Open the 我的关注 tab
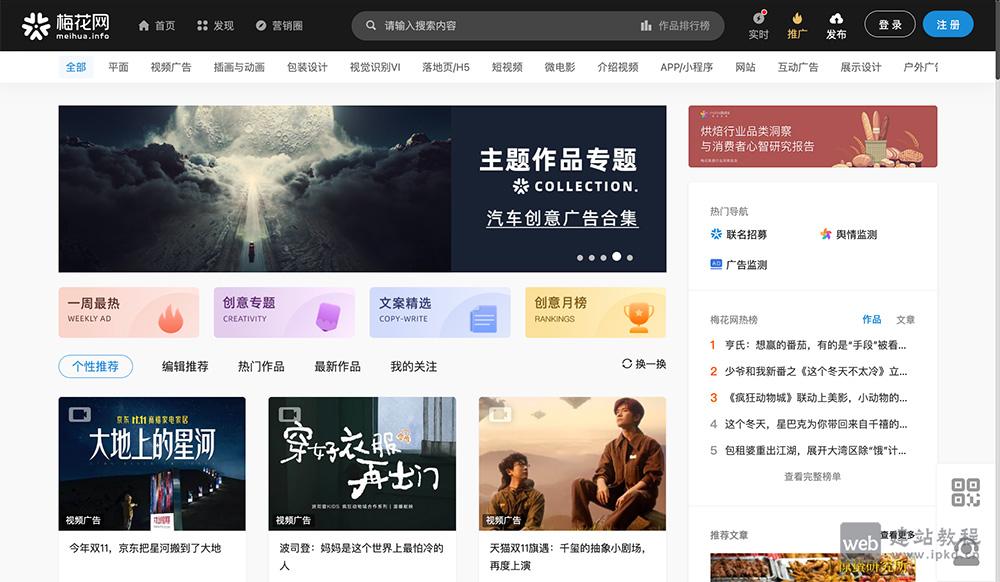 [413, 367]
